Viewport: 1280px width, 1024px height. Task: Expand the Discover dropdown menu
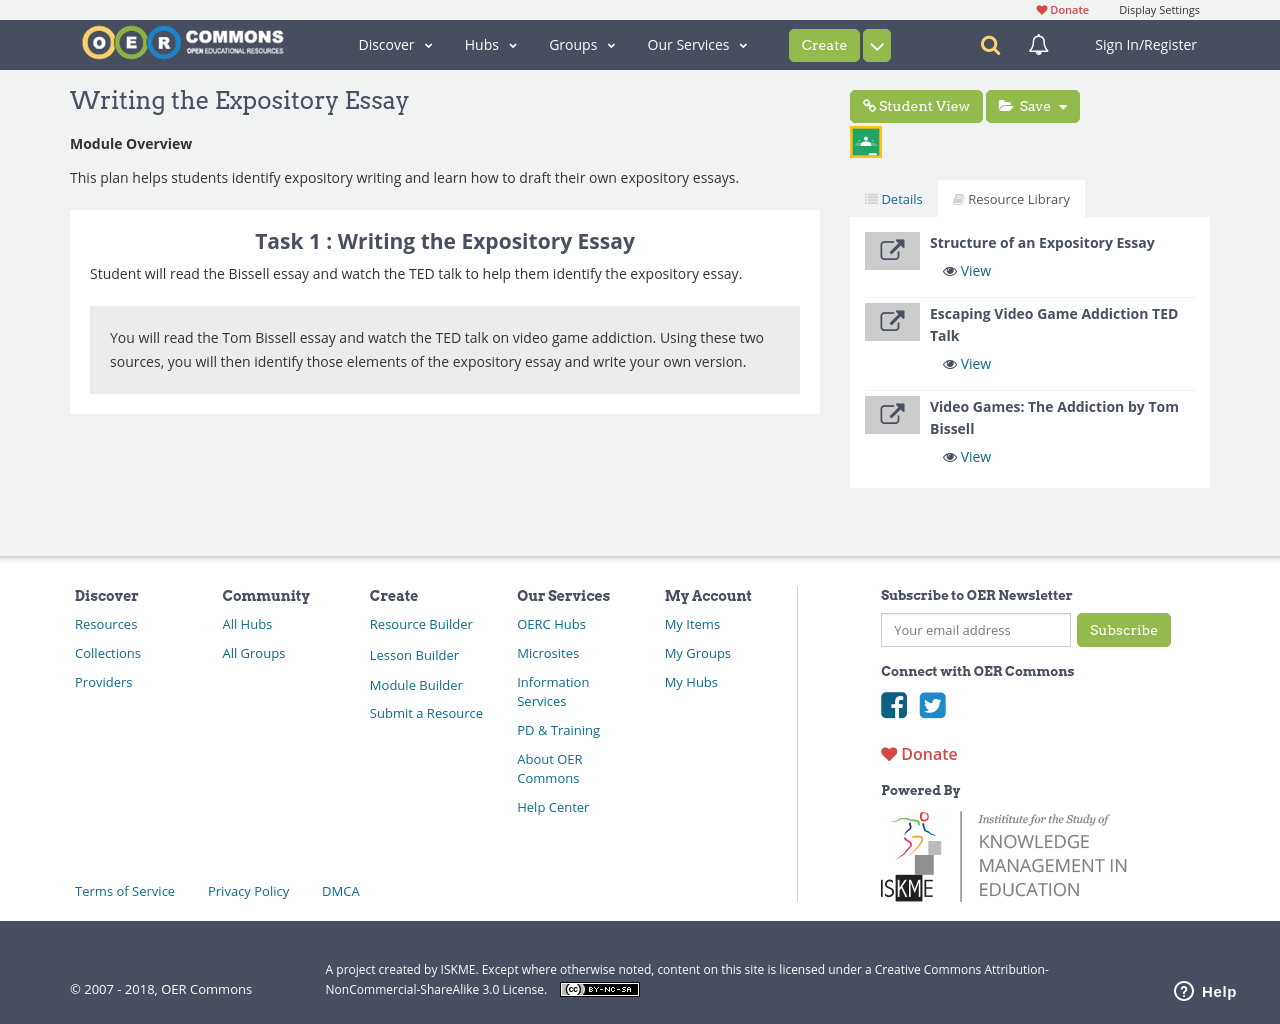point(395,44)
